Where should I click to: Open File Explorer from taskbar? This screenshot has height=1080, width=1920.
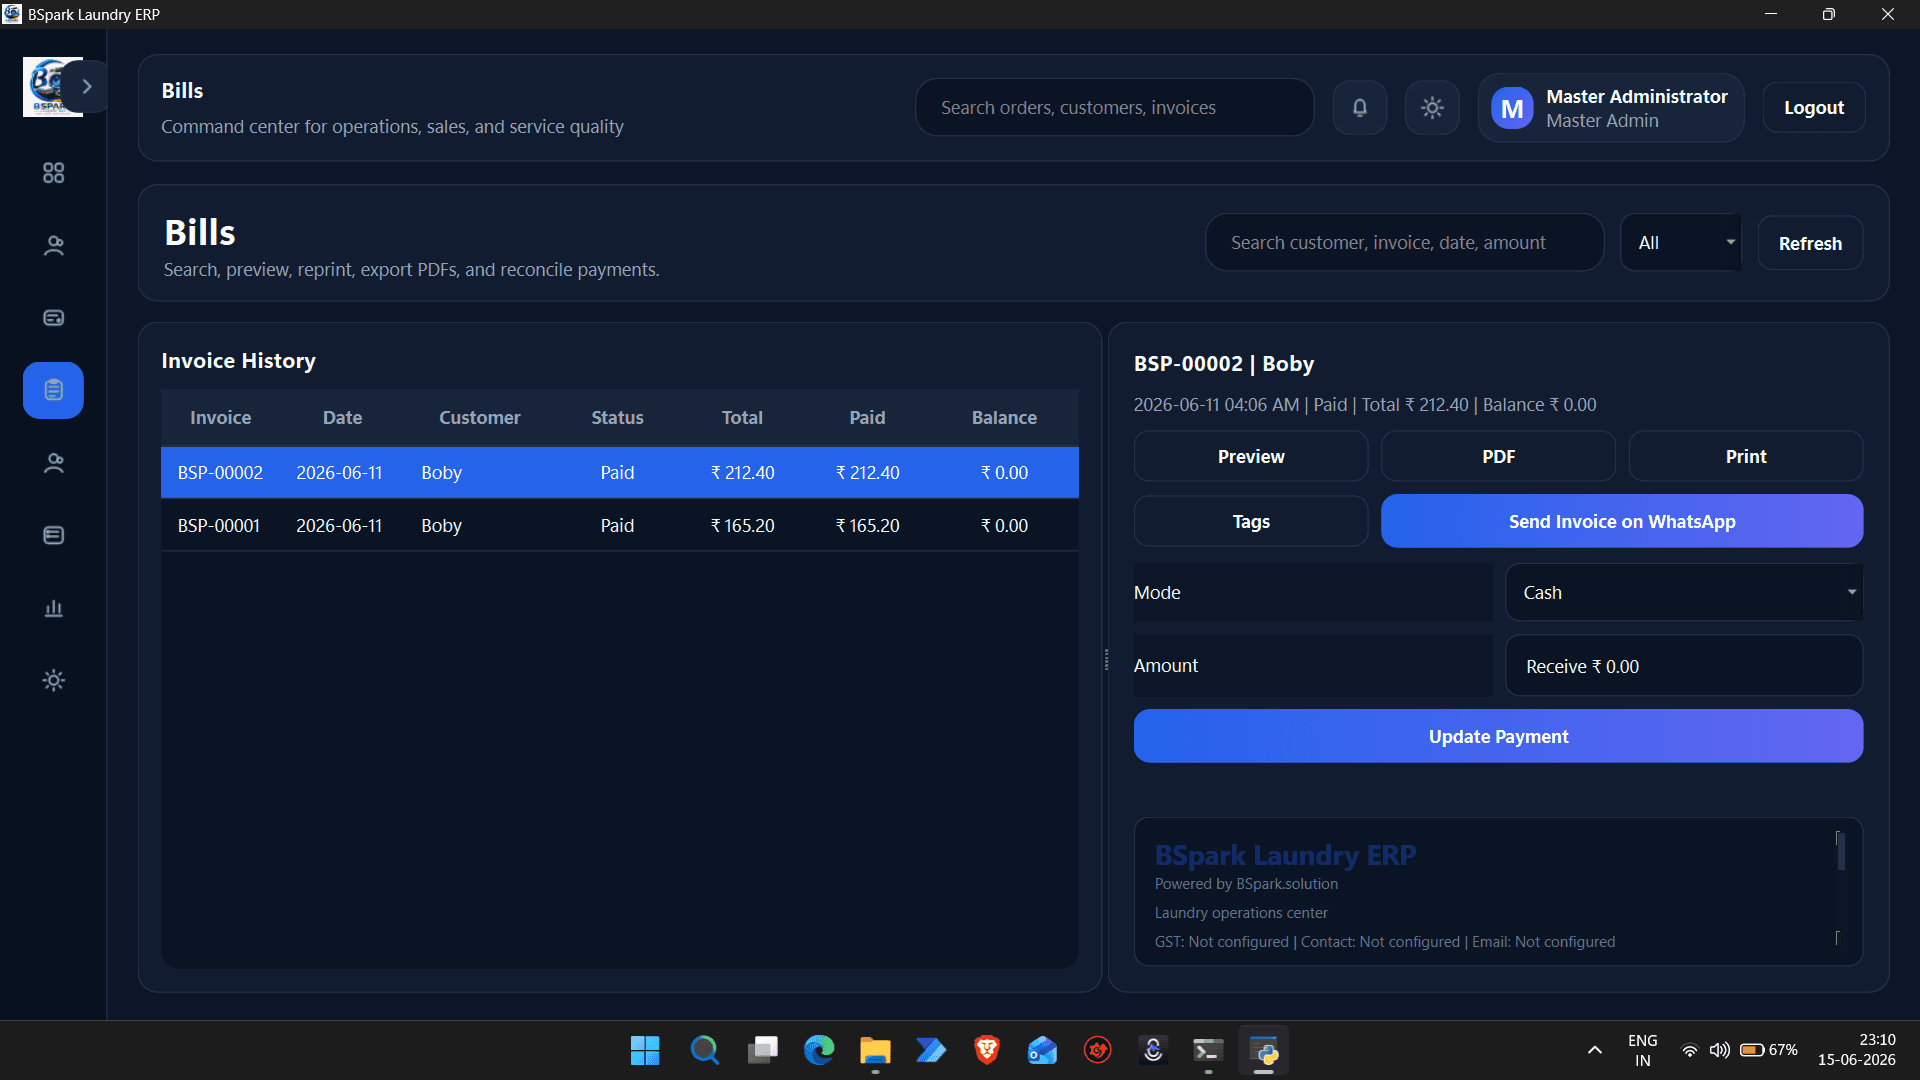point(875,1050)
